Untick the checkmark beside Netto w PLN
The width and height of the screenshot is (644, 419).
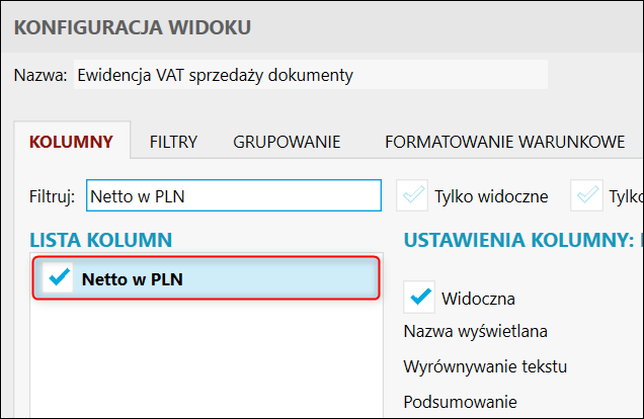click(60, 278)
